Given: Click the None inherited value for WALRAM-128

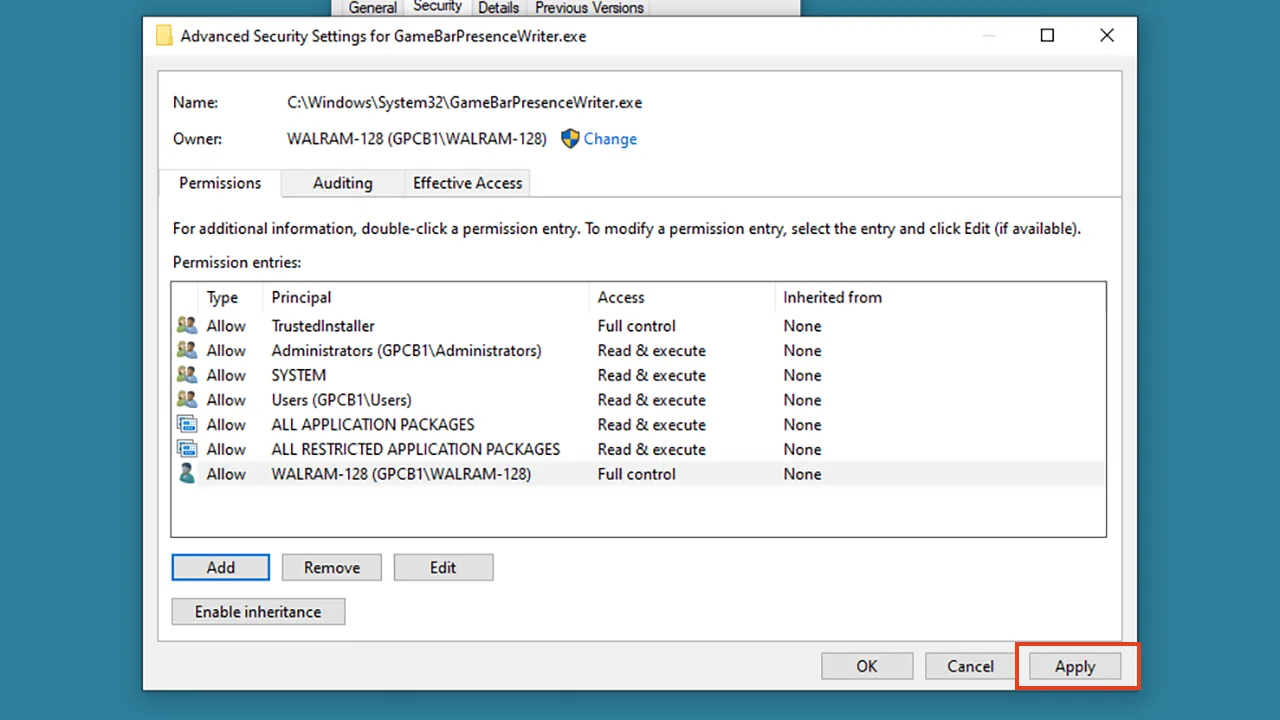Looking at the screenshot, I should coord(802,474).
